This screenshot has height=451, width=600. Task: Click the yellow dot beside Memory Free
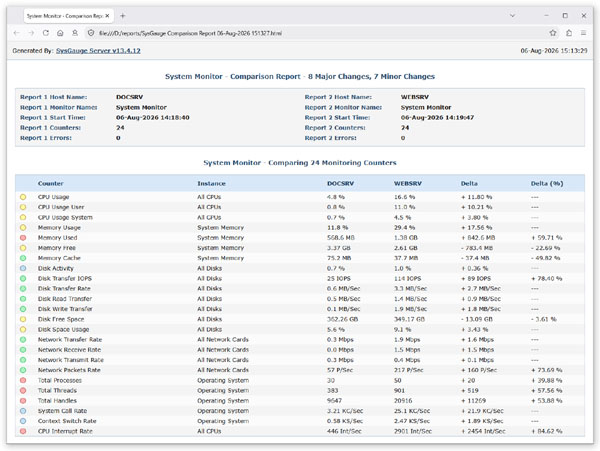[23, 248]
